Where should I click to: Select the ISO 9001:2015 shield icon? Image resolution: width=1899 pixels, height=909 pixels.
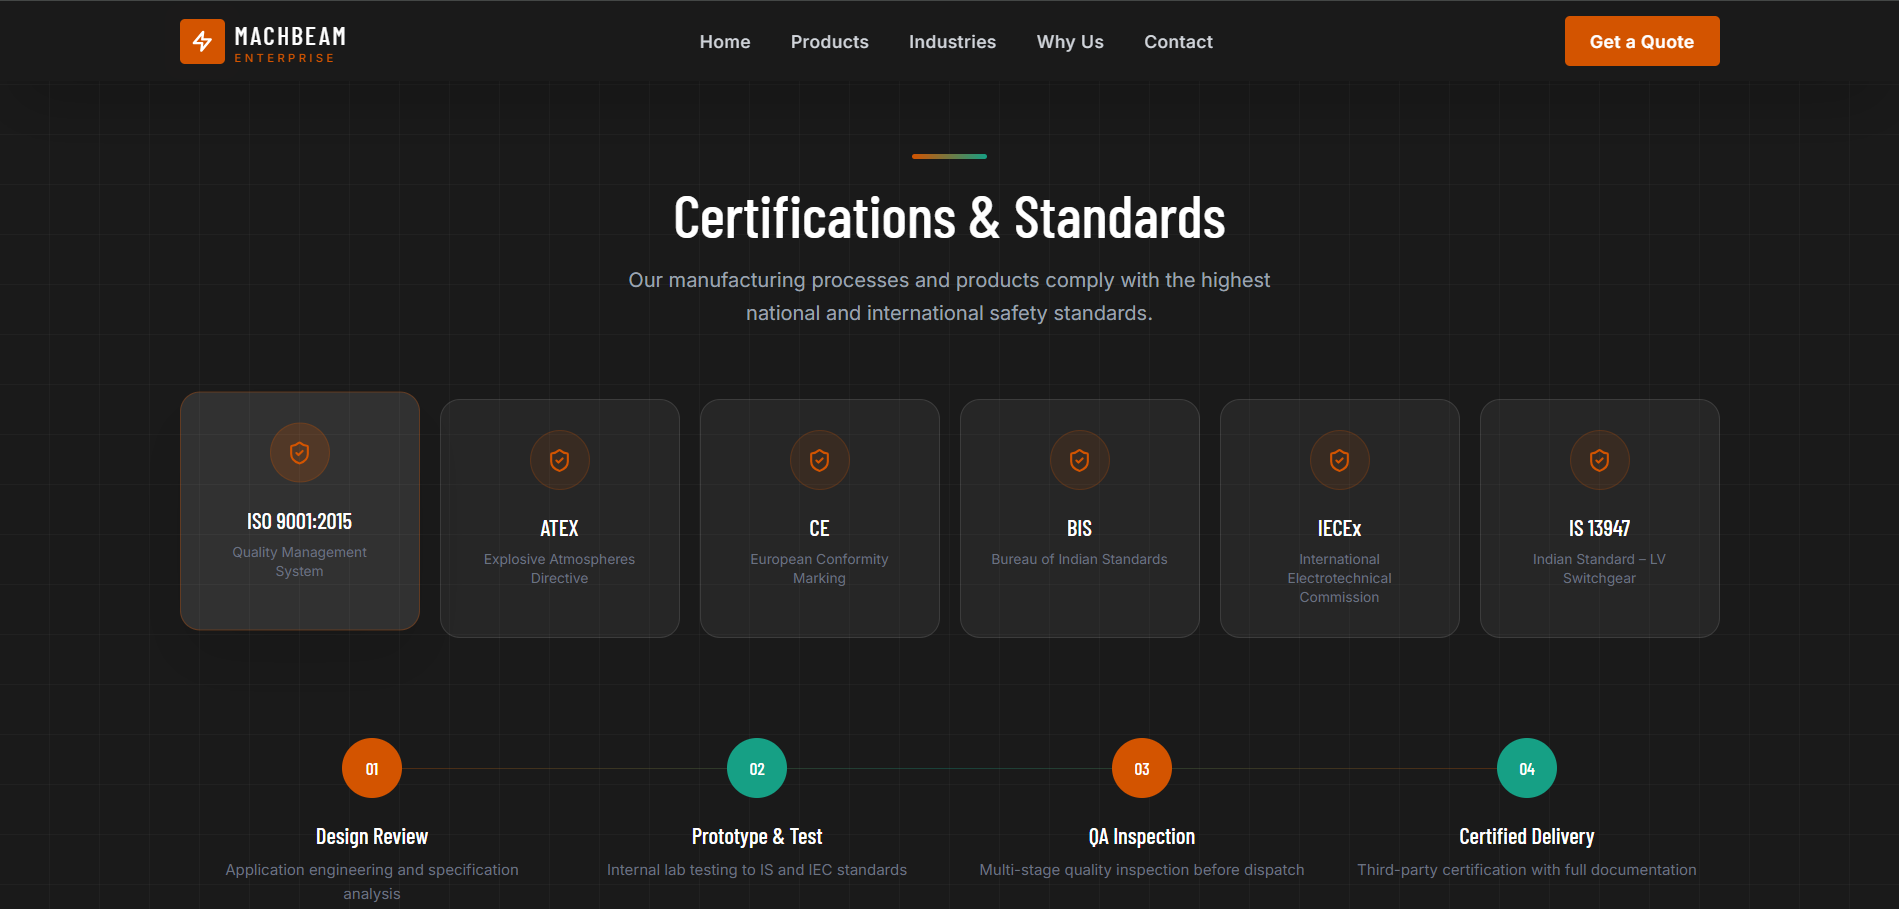(300, 453)
